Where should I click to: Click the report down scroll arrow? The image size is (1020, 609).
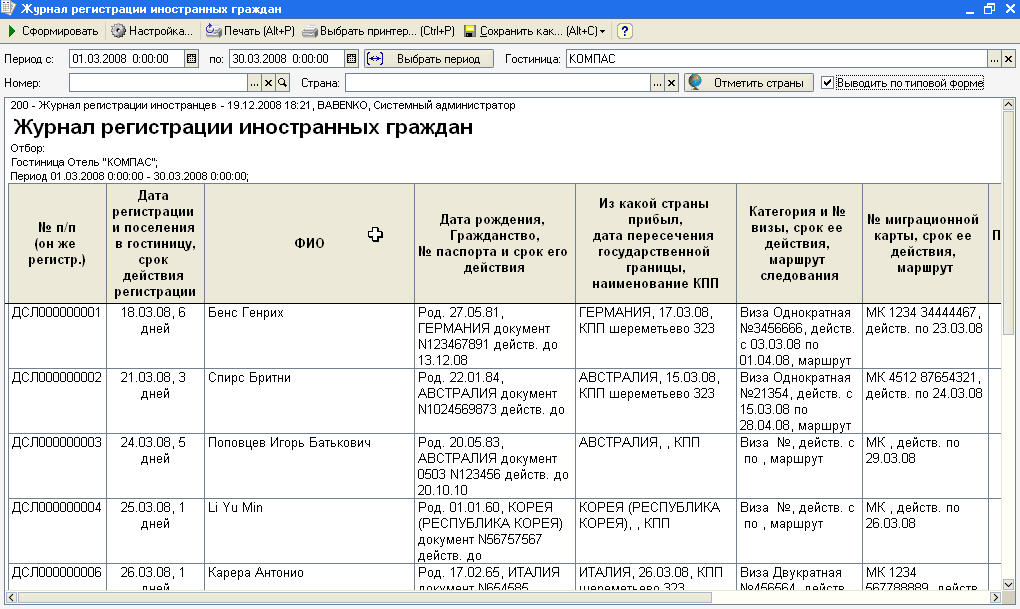1008,584
